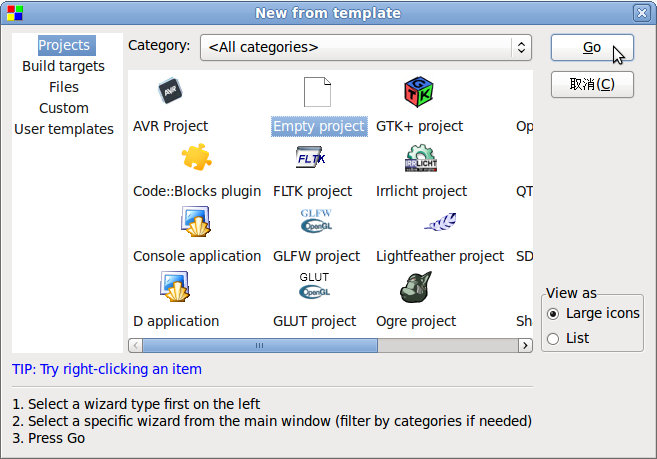
Task: Click the 'FLTK project' label
Action: pyautogui.click(x=313, y=191)
